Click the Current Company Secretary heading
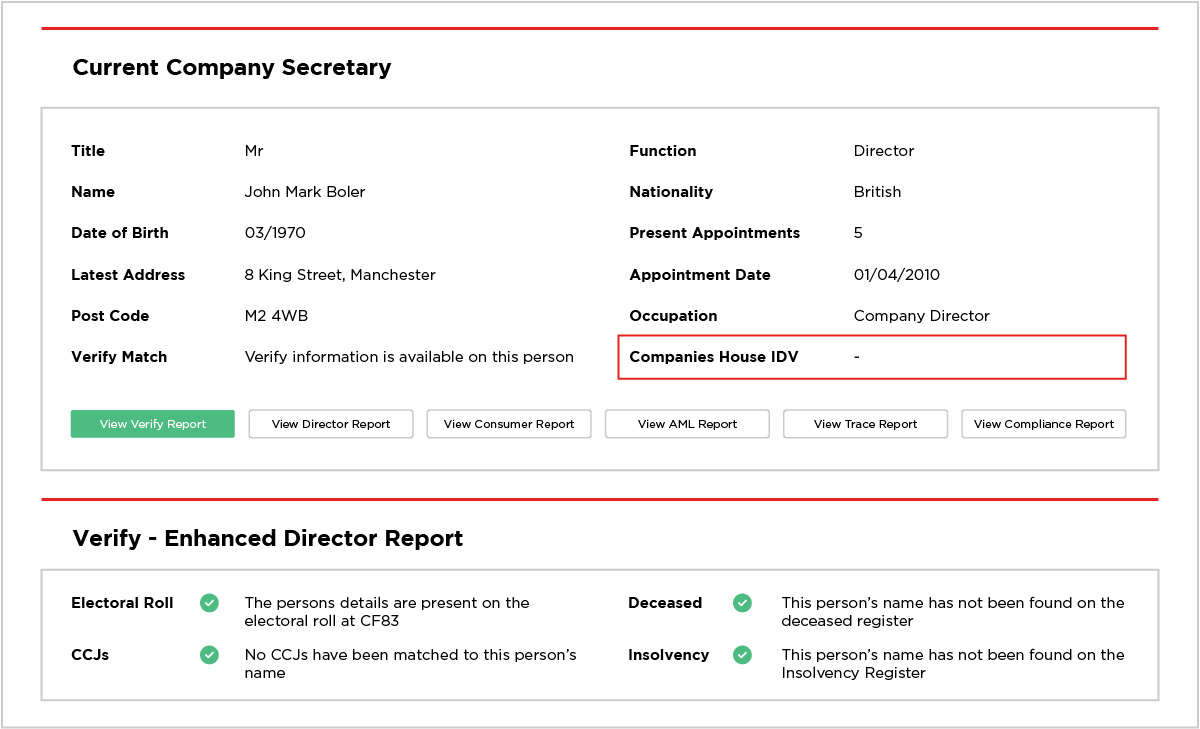The width and height of the screenshot is (1200, 729). click(231, 68)
